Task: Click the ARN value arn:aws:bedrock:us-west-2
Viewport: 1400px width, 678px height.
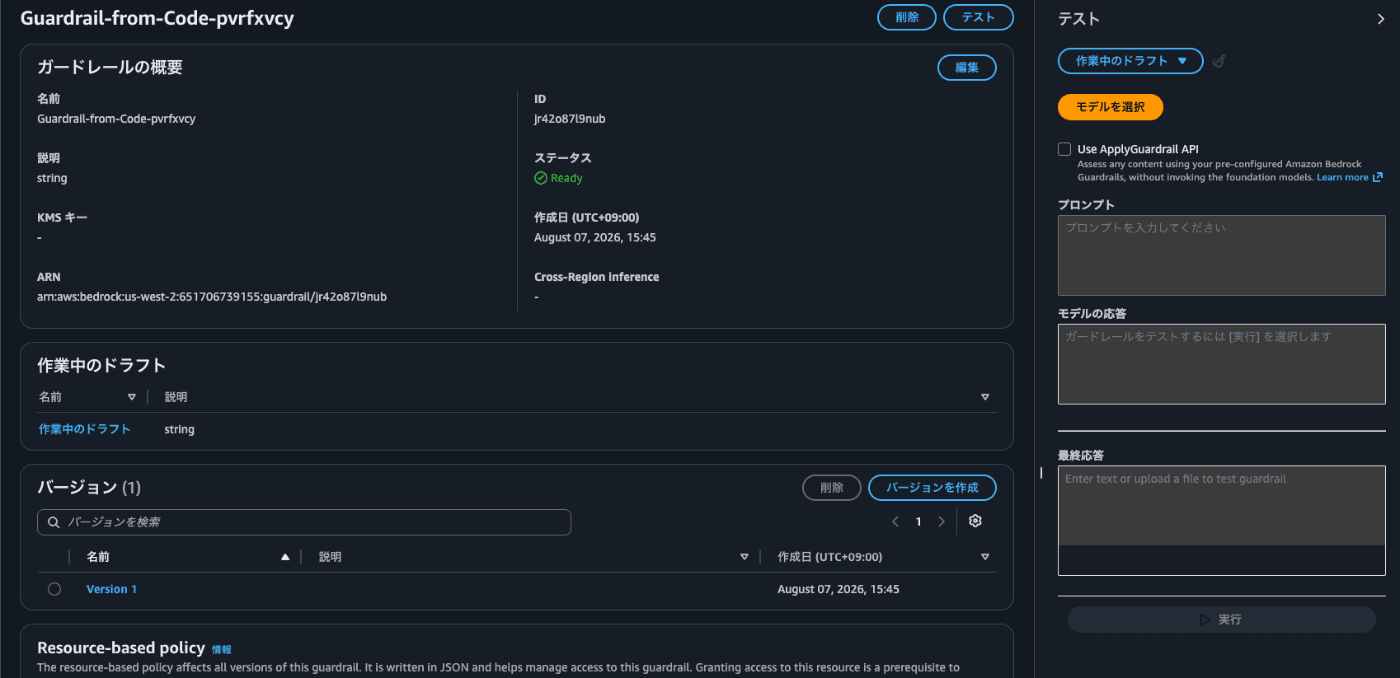Action: coord(212,297)
